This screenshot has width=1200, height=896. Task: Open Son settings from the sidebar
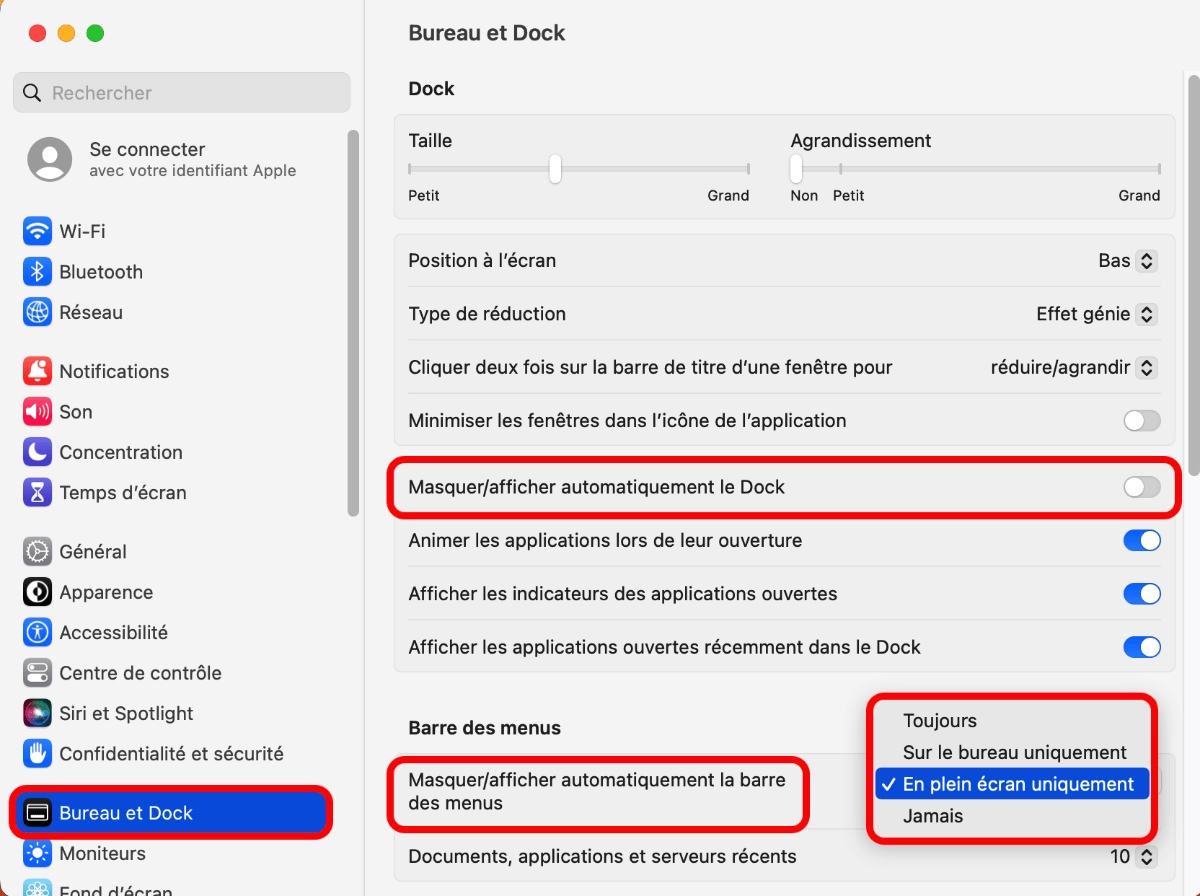(70, 411)
